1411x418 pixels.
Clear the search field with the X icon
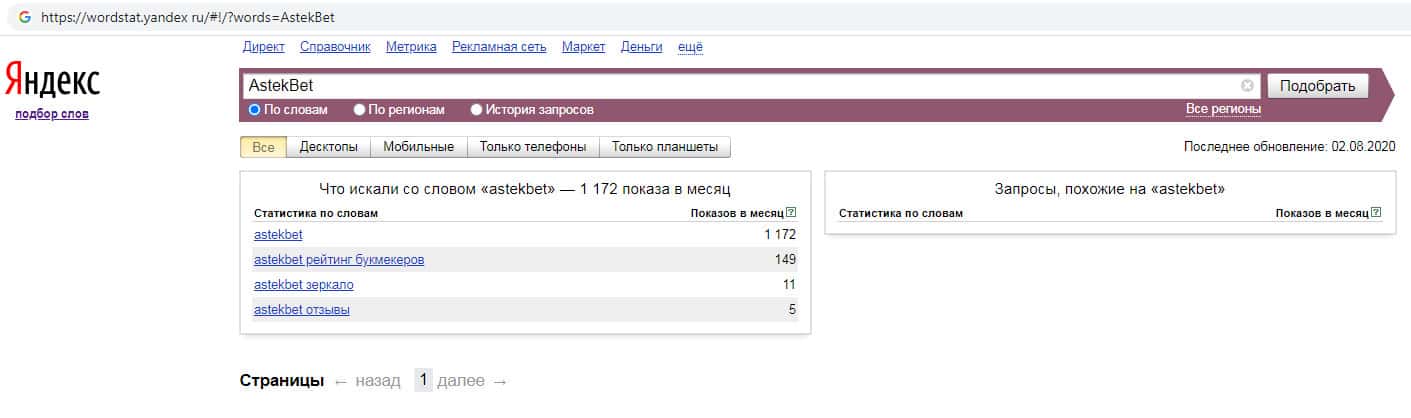tap(1247, 86)
